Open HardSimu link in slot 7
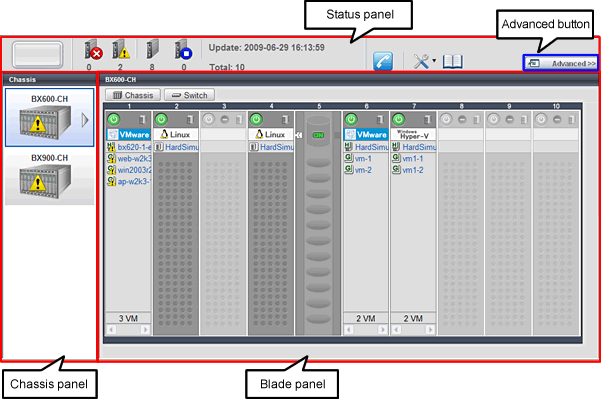This screenshot has height=399, width=601. click(x=419, y=147)
